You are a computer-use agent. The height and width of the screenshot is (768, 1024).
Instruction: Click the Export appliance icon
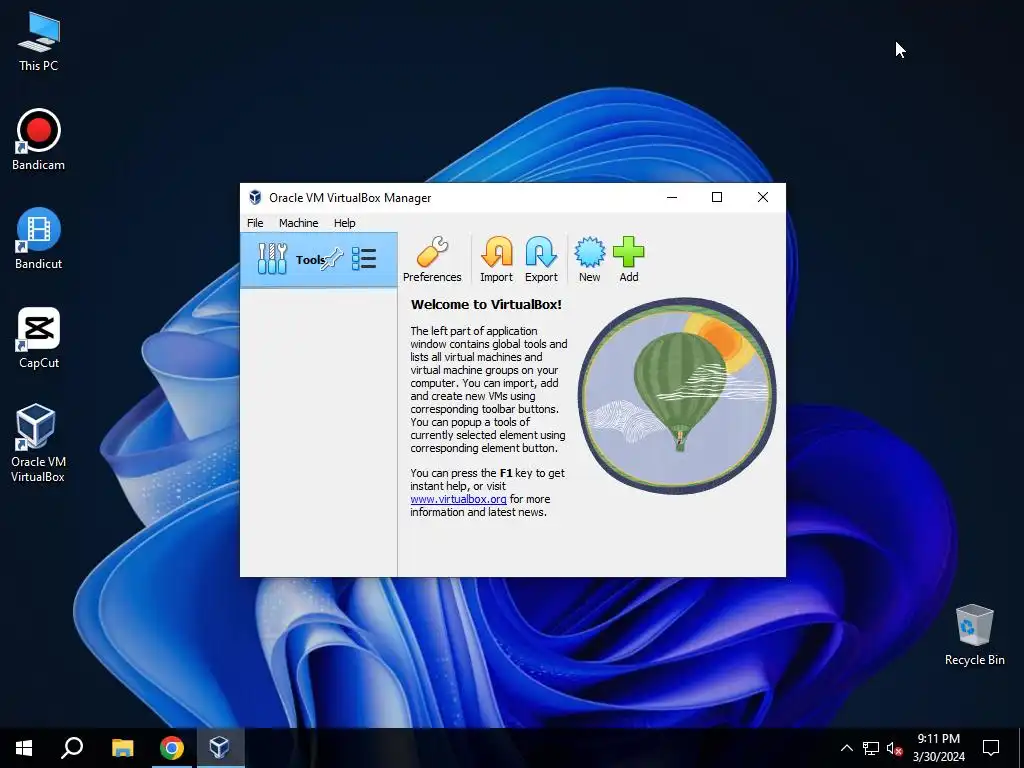coord(541,259)
